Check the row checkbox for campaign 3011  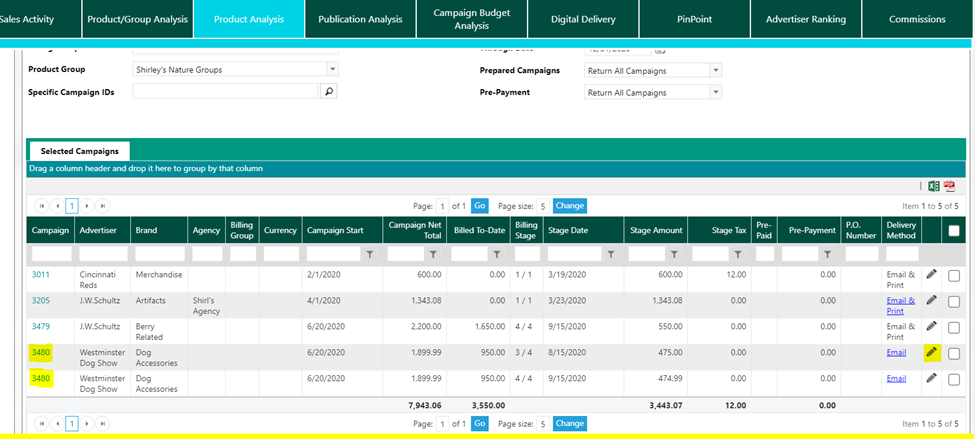coord(954,275)
